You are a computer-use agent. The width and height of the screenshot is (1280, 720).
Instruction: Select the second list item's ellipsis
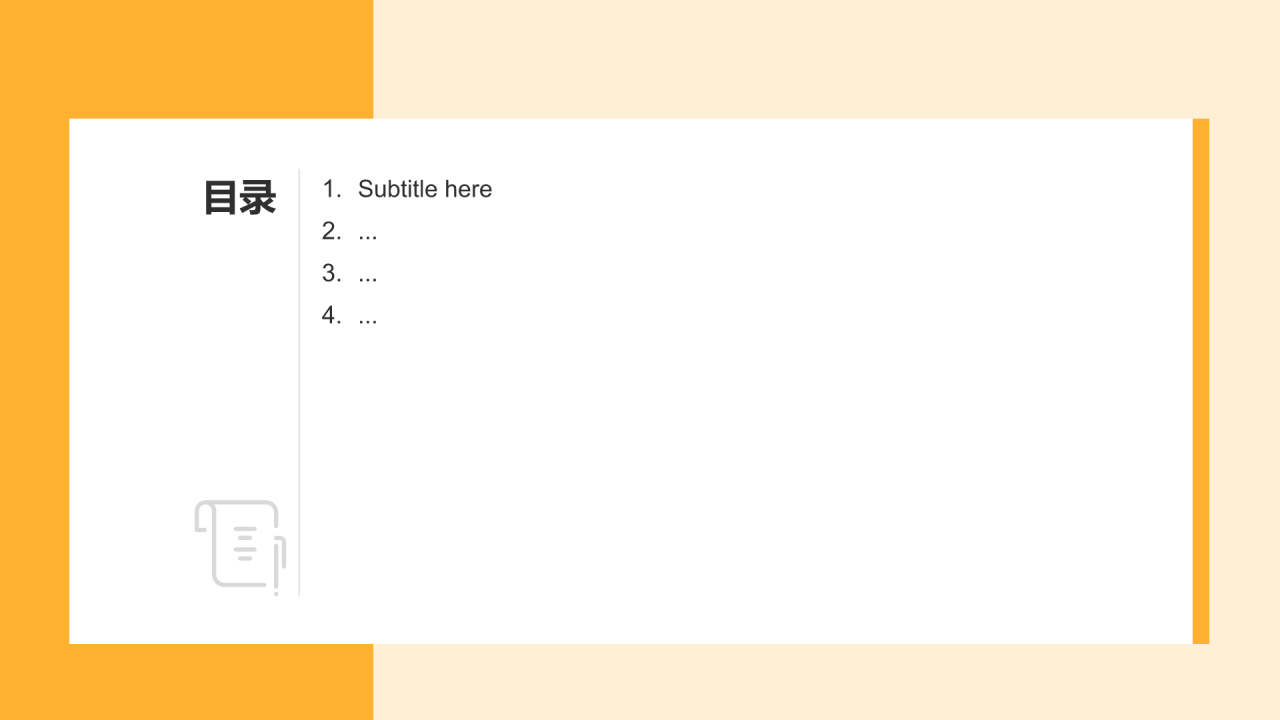[x=368, y=232]
